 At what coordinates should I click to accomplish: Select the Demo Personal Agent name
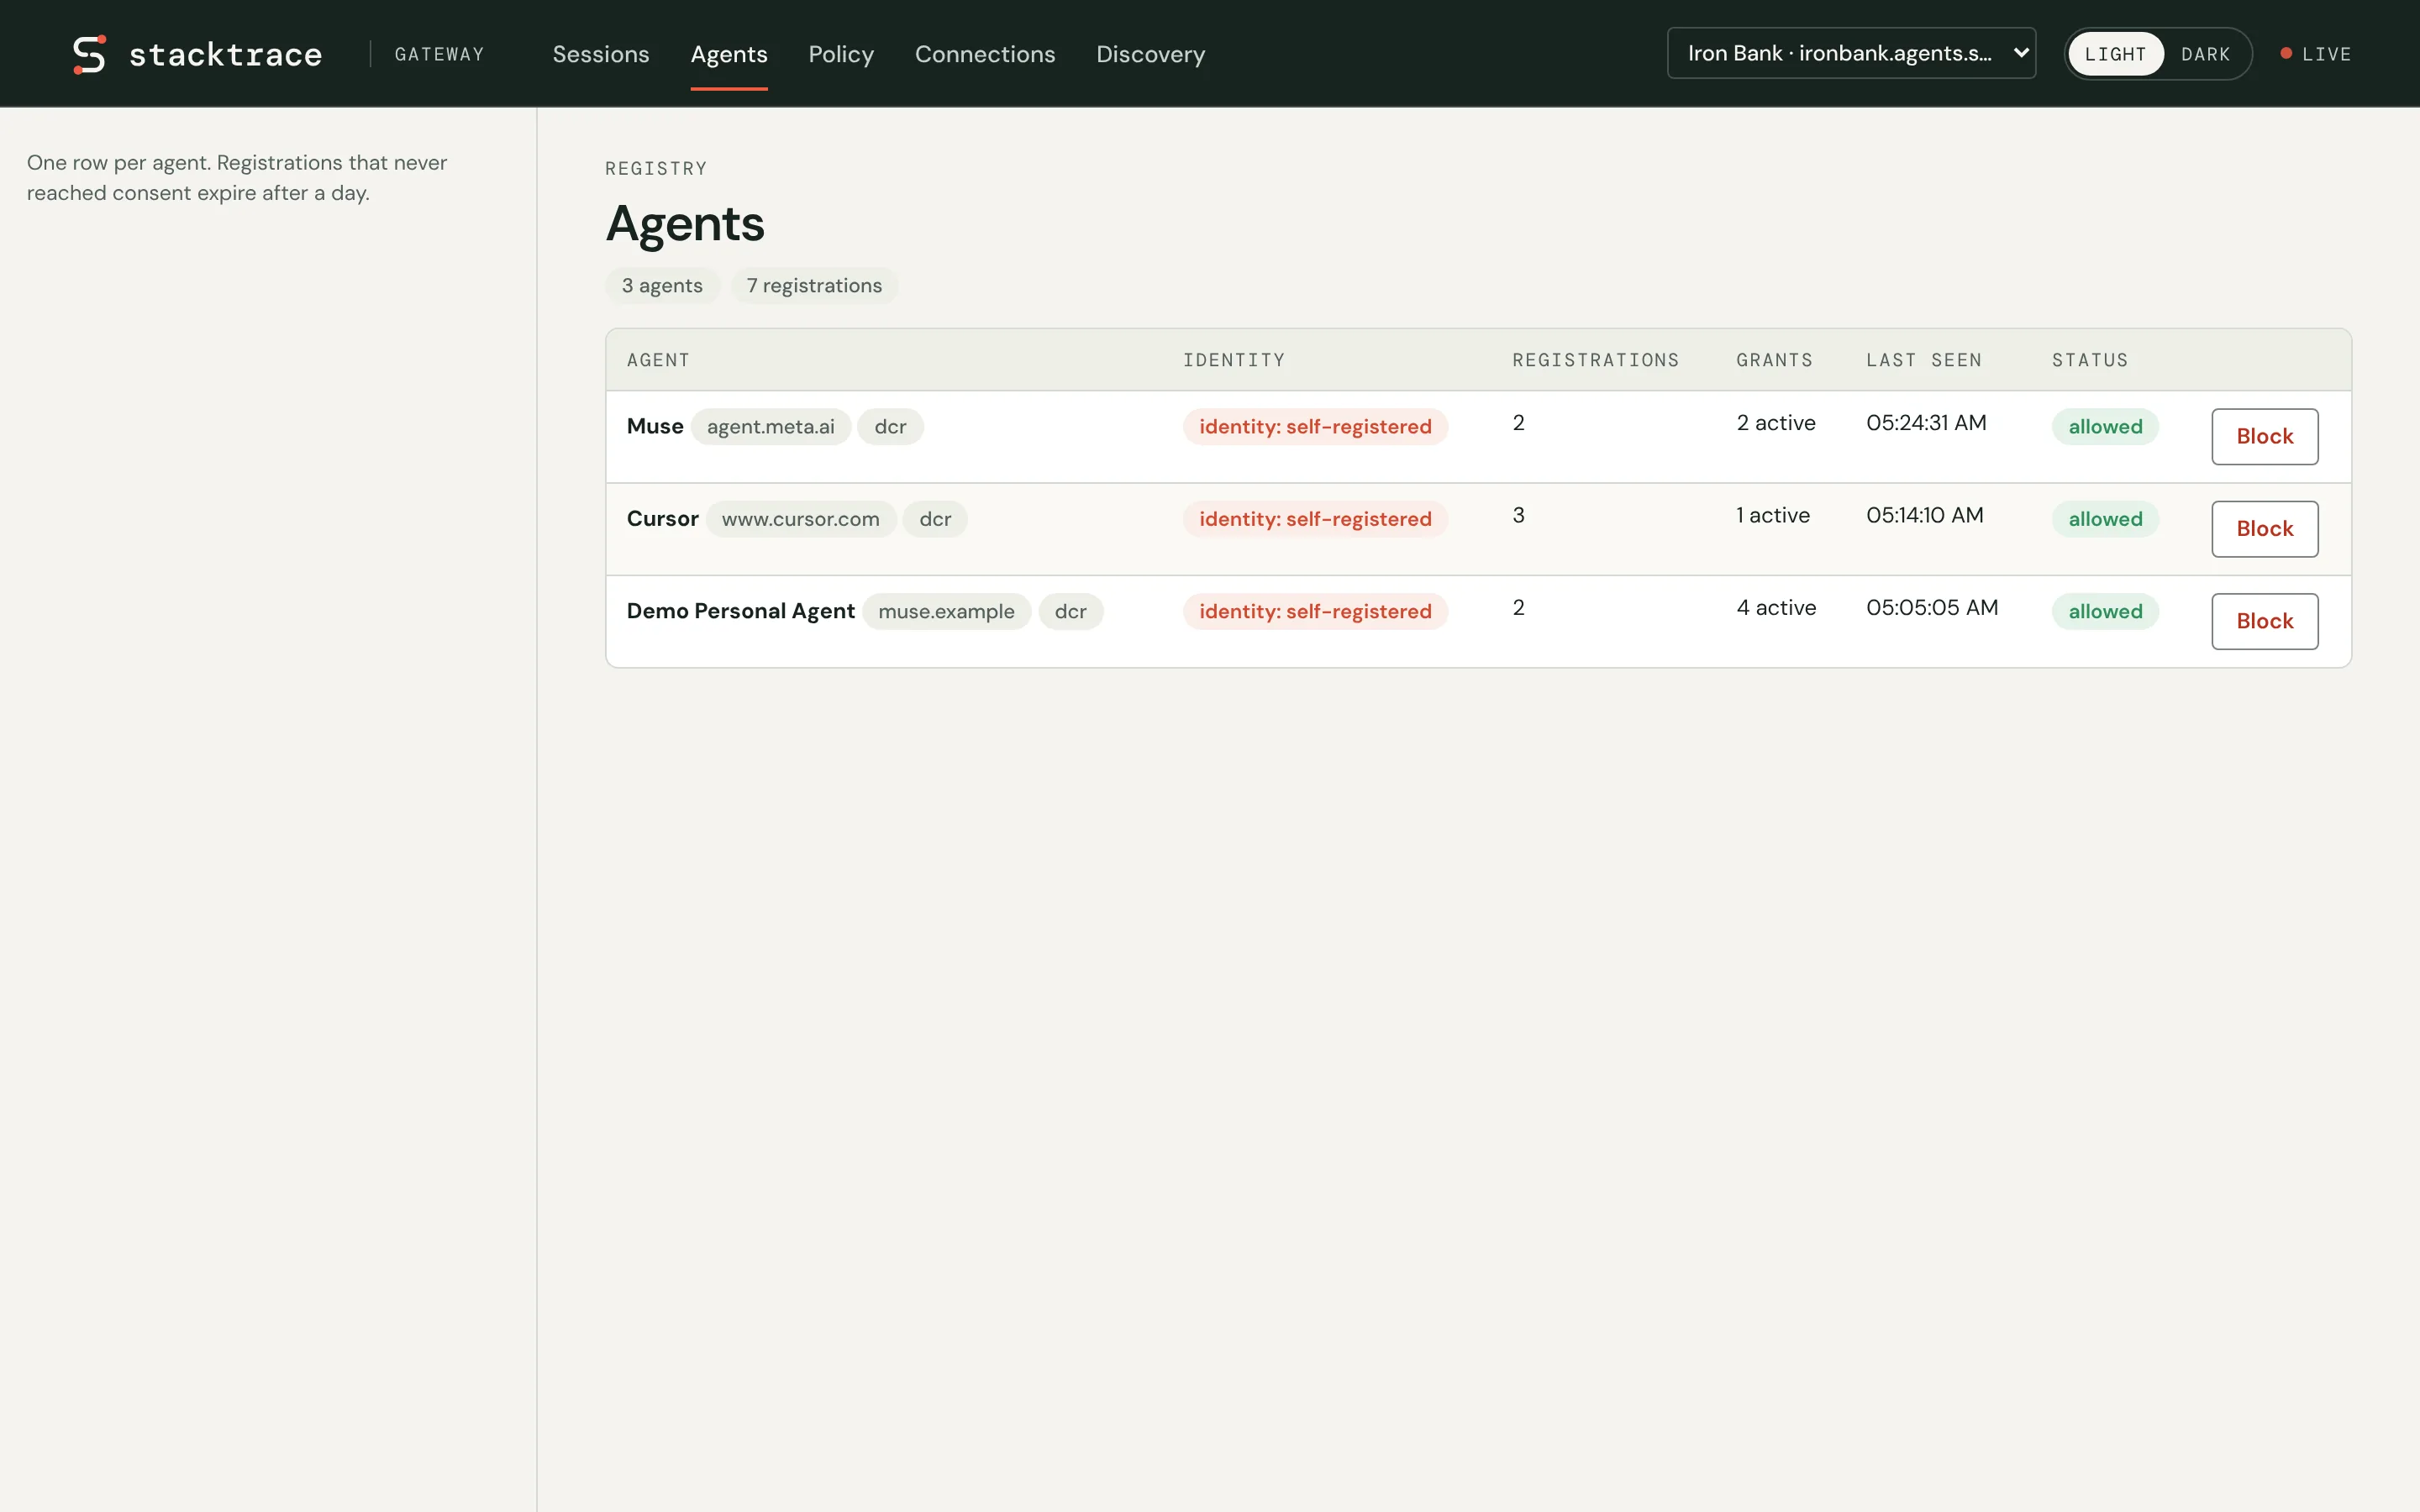click(740, 612)
